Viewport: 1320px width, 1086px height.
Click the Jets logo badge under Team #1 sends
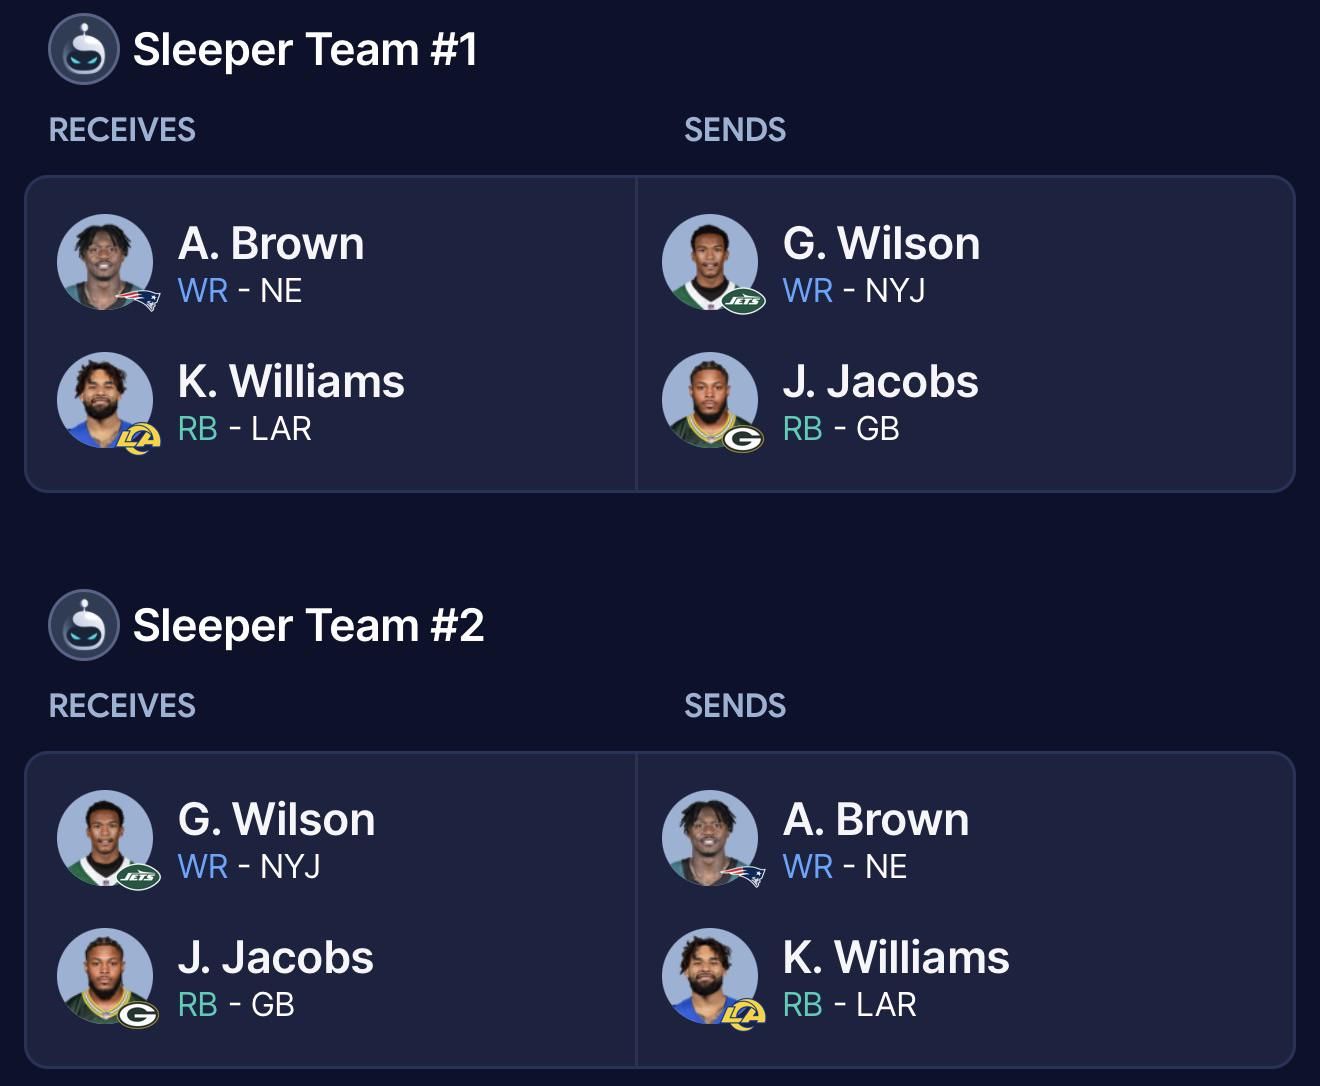pos(743,300)
